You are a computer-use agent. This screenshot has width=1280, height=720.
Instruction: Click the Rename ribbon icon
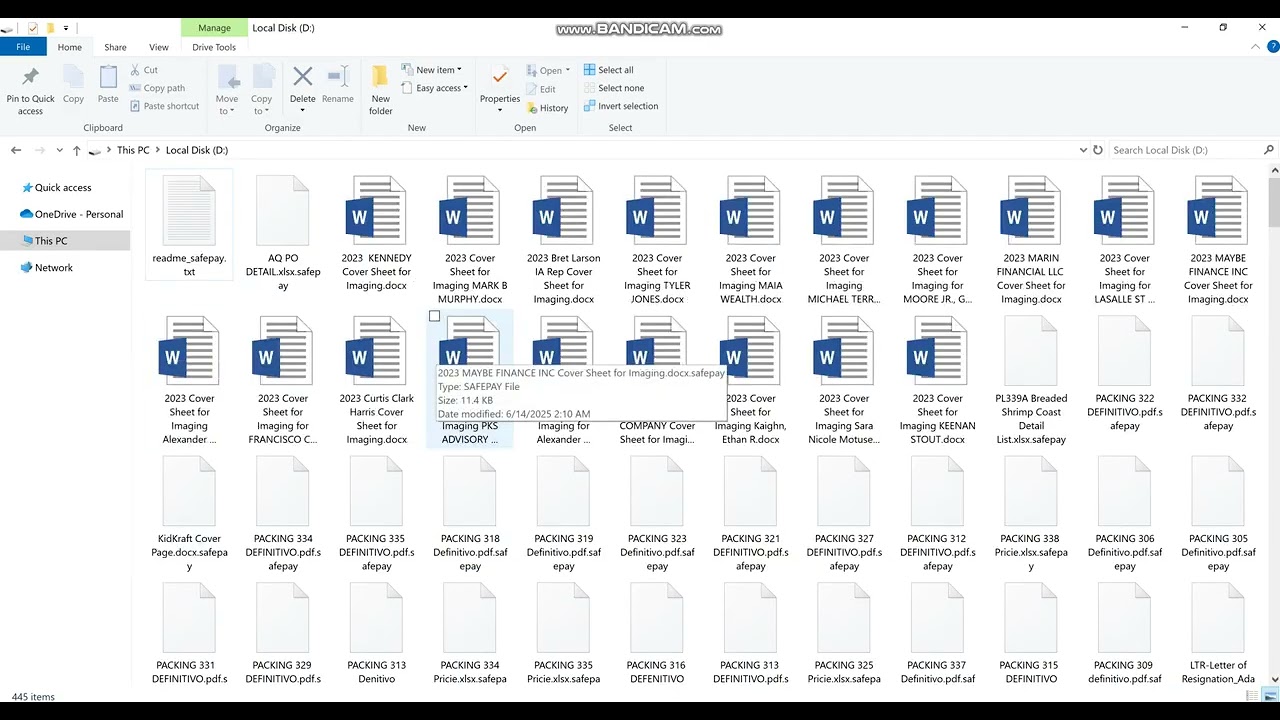click(337, 85)
